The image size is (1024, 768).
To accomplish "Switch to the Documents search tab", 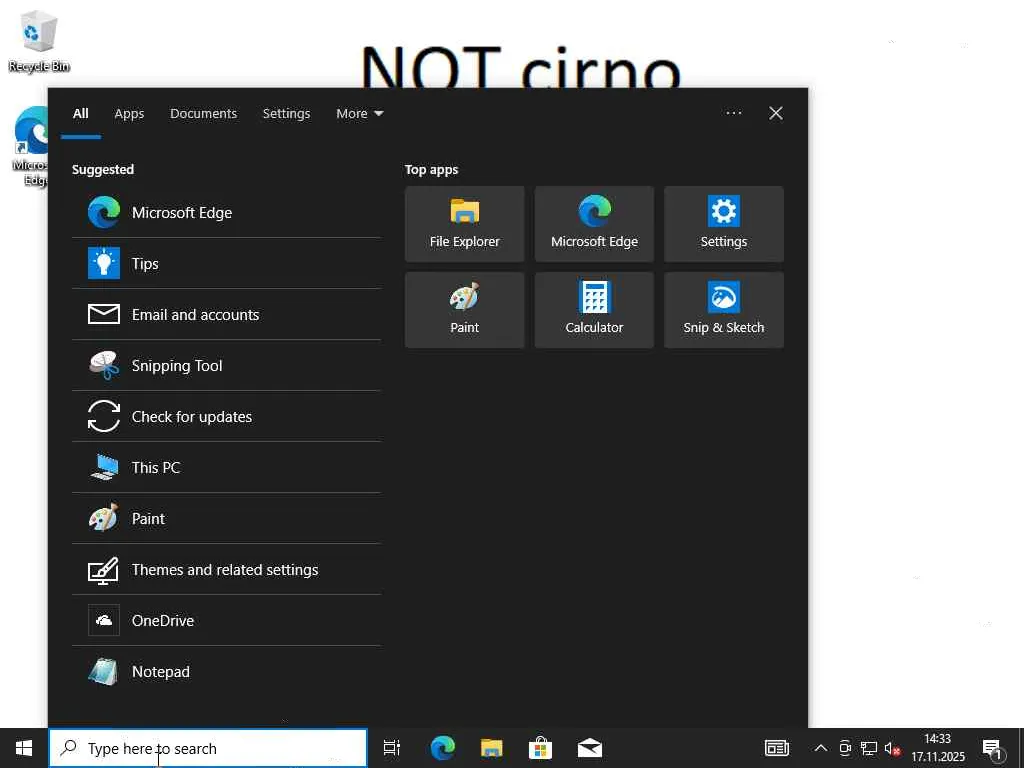I will (x=204, y=113).
